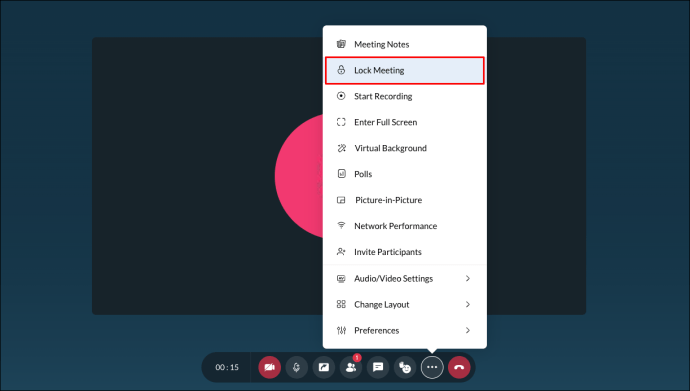Click the Preferences sliders icon
The height and width of the screenshot is (391, 690).
coord(341,330)
